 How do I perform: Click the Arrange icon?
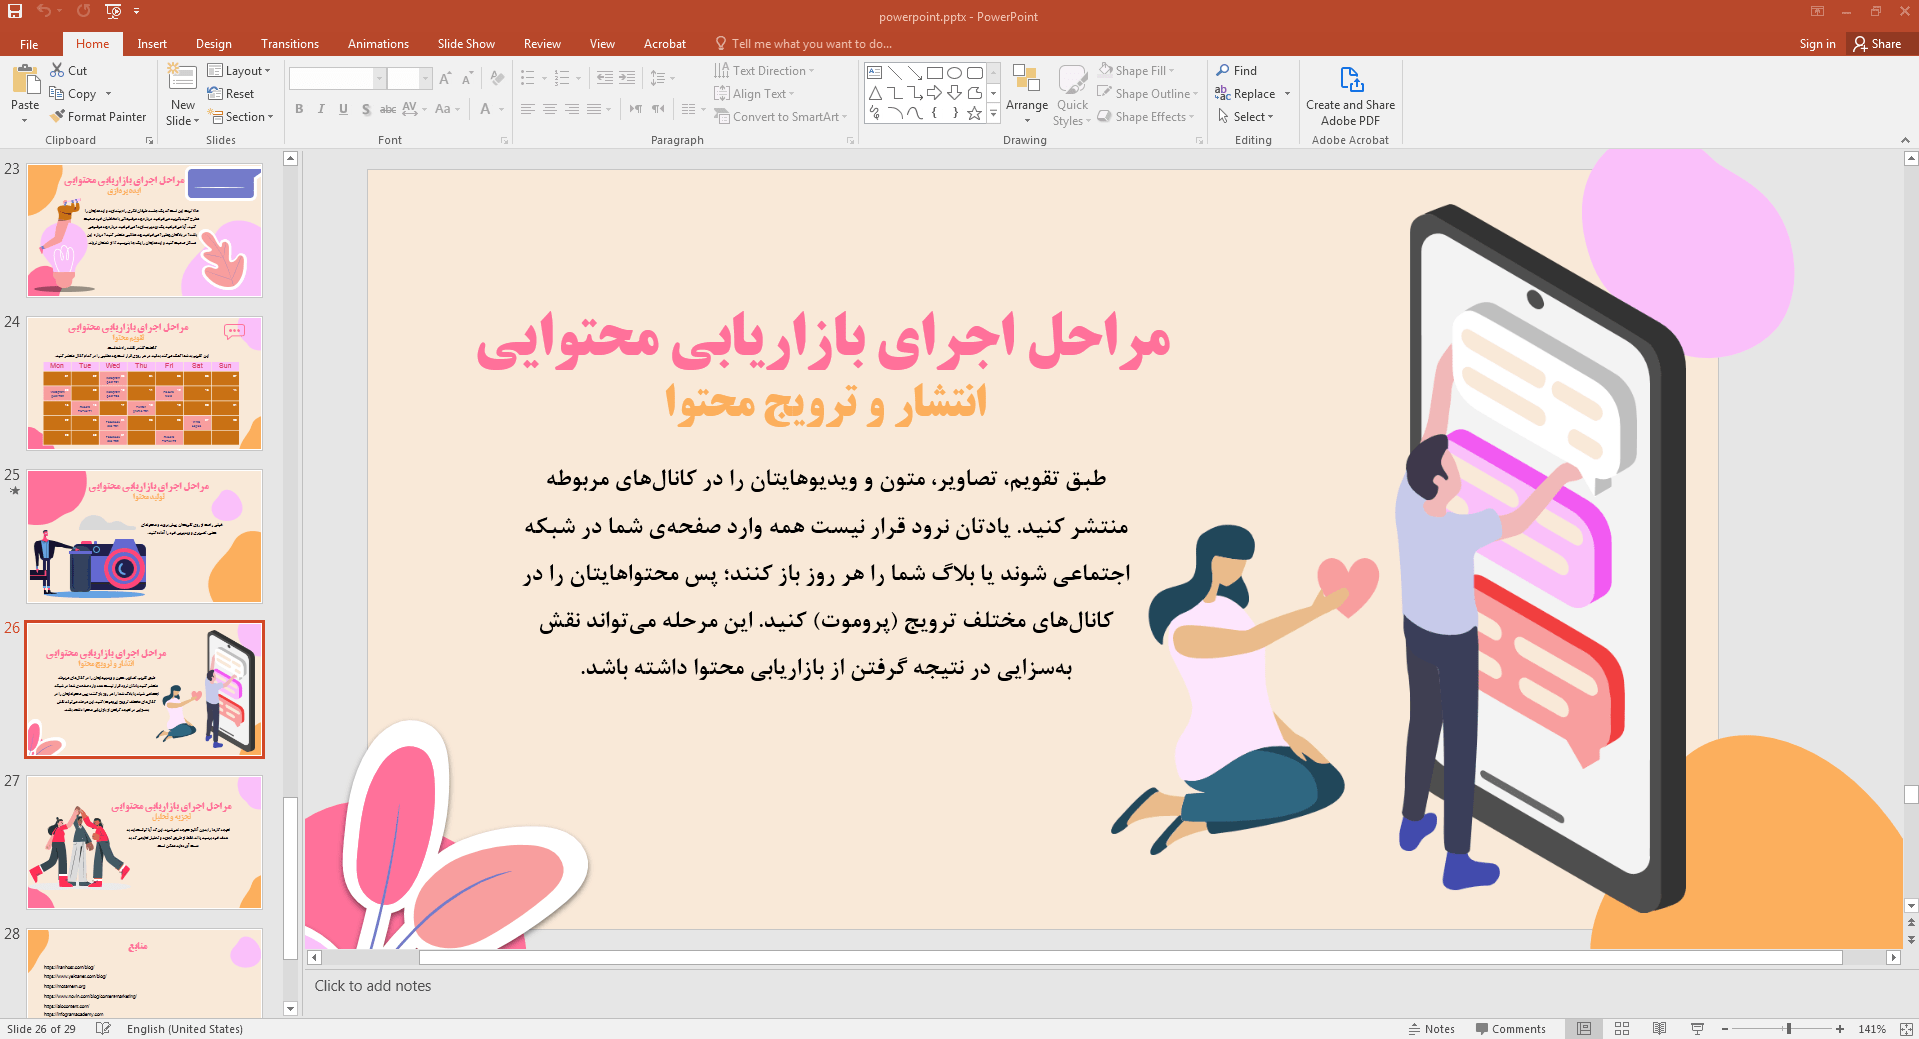[x=1026, y=80]
